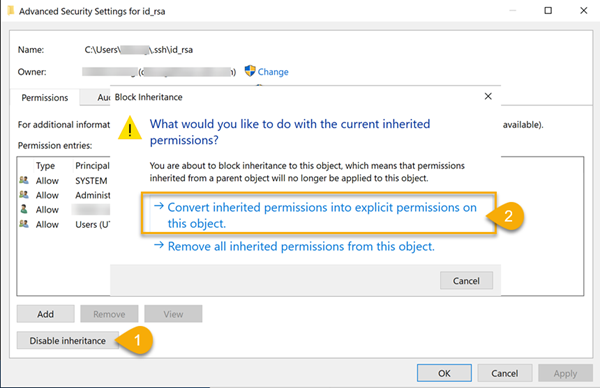Close the Block Inheritance dialog
600x389 pixels.
tap(488, 96)
